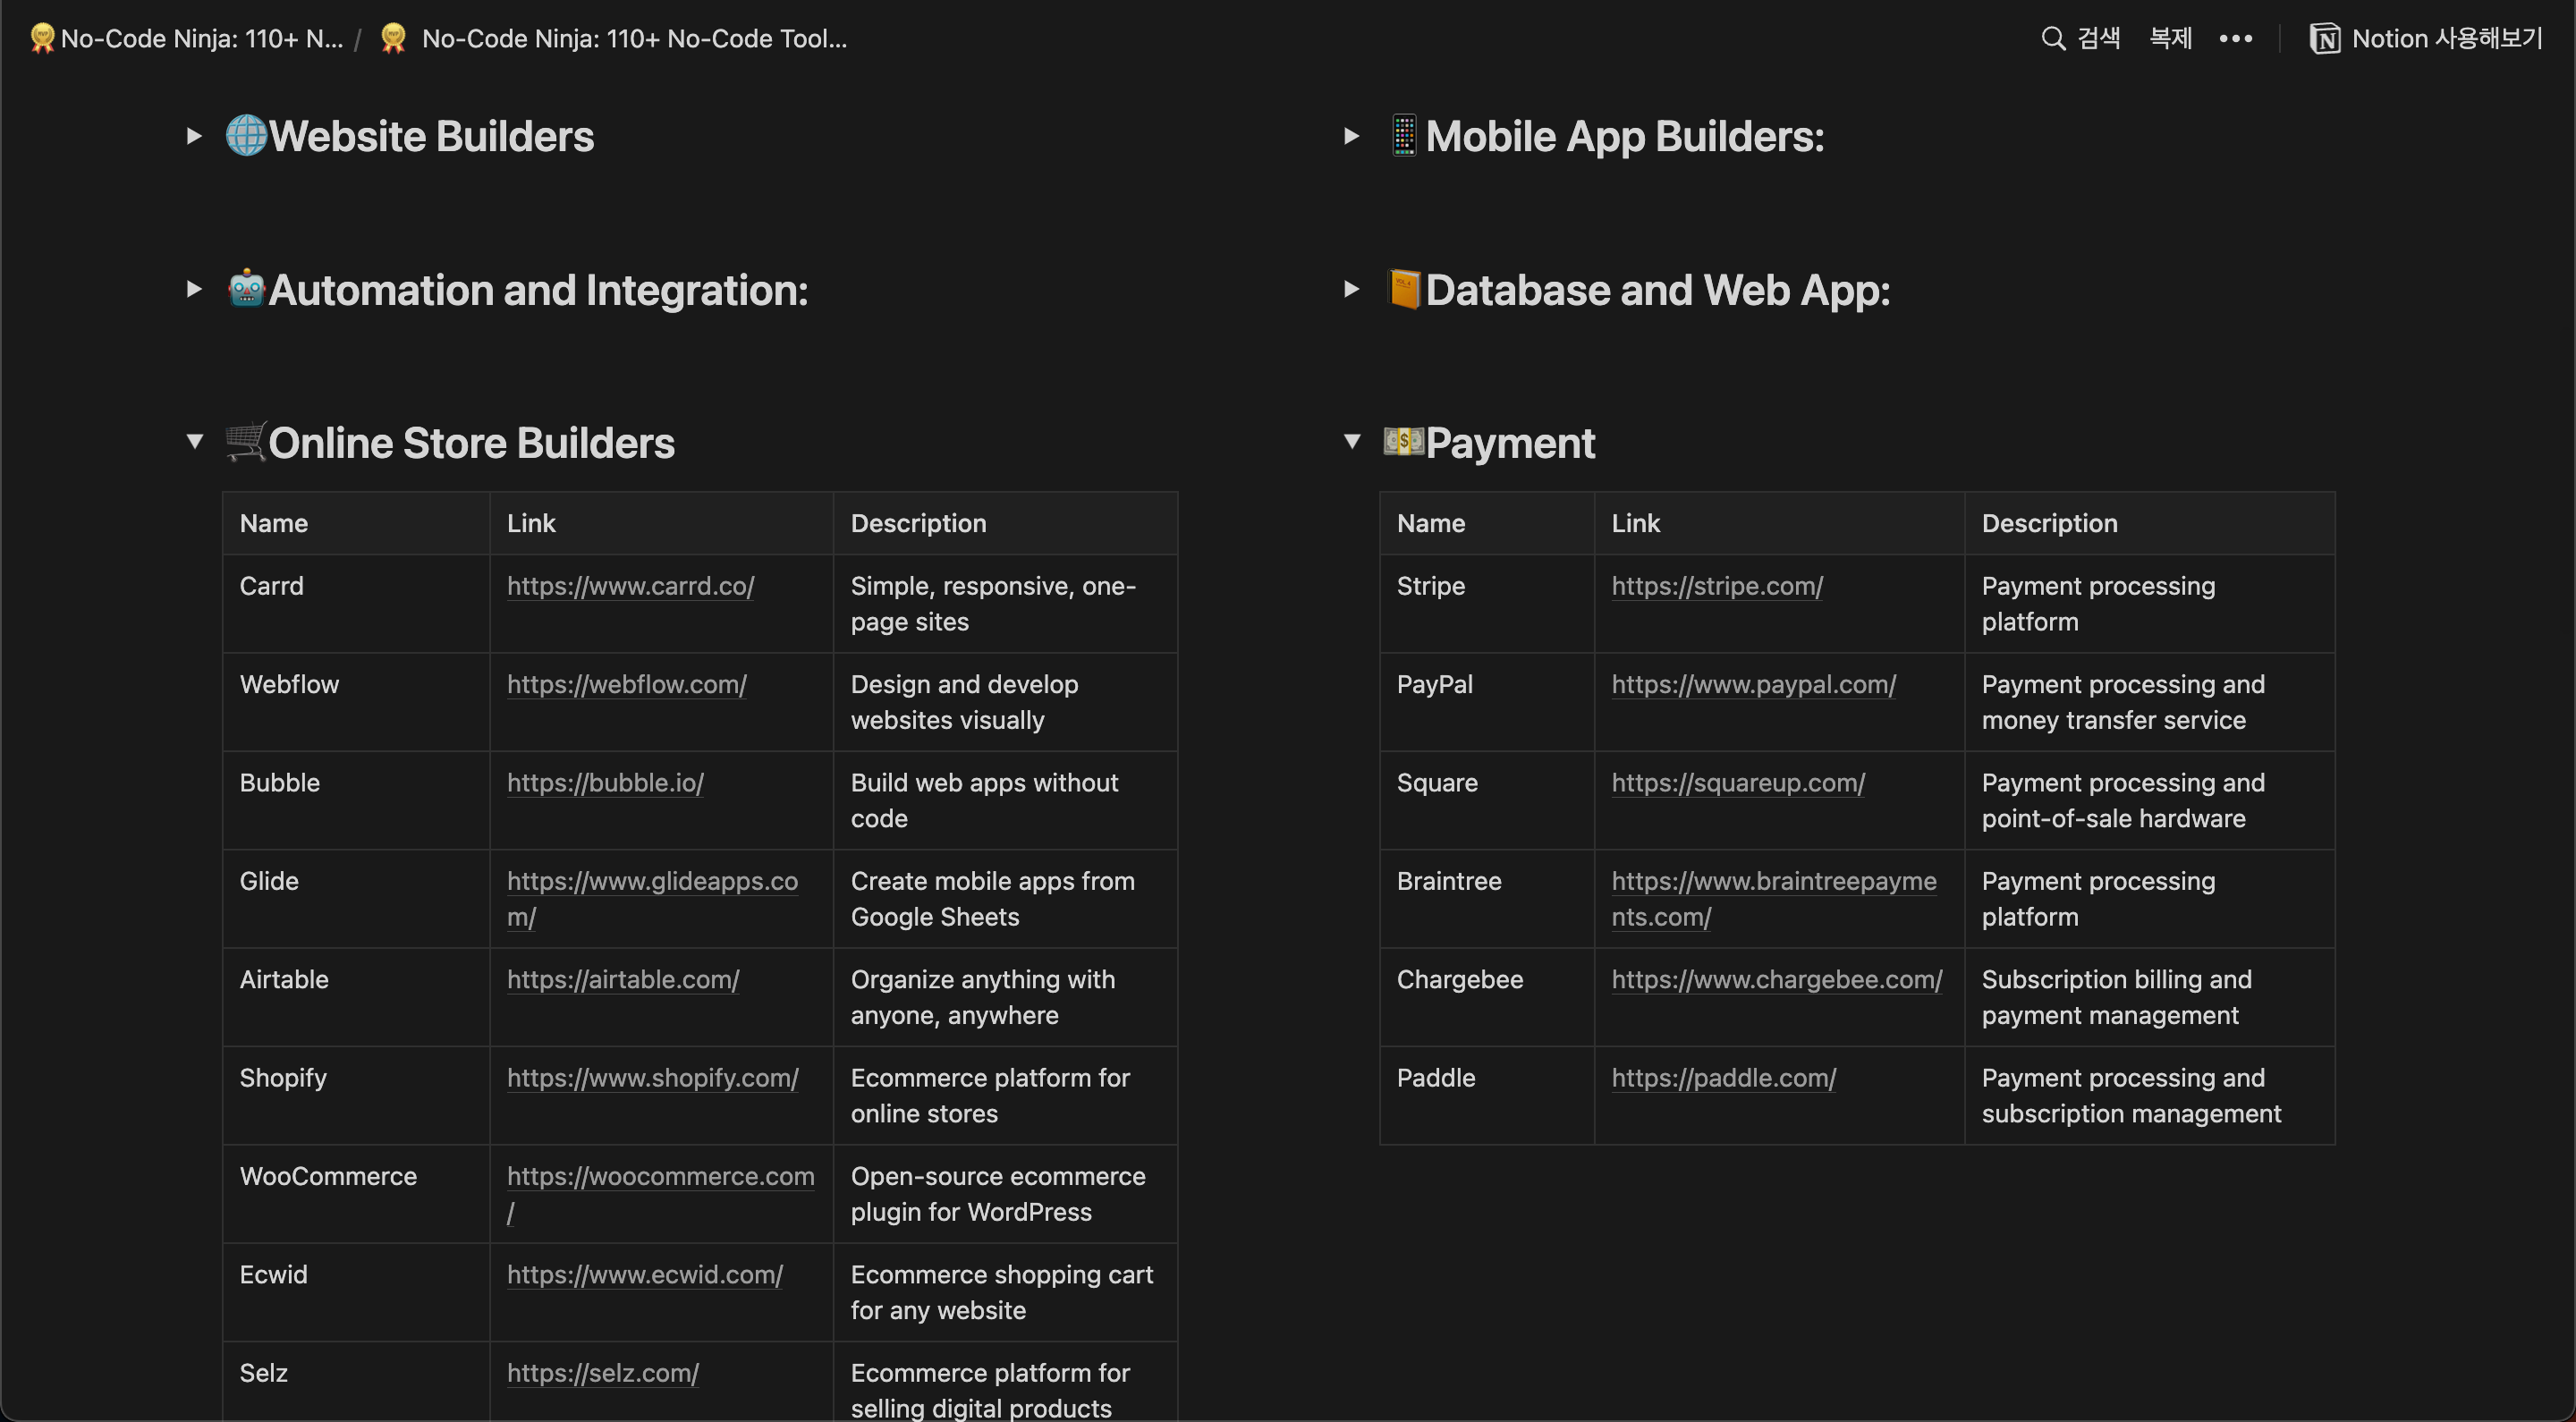Collapse the Online Store Builders toggle
This screenshot has width=2576, height=1422.
click(x=194, y=441)
